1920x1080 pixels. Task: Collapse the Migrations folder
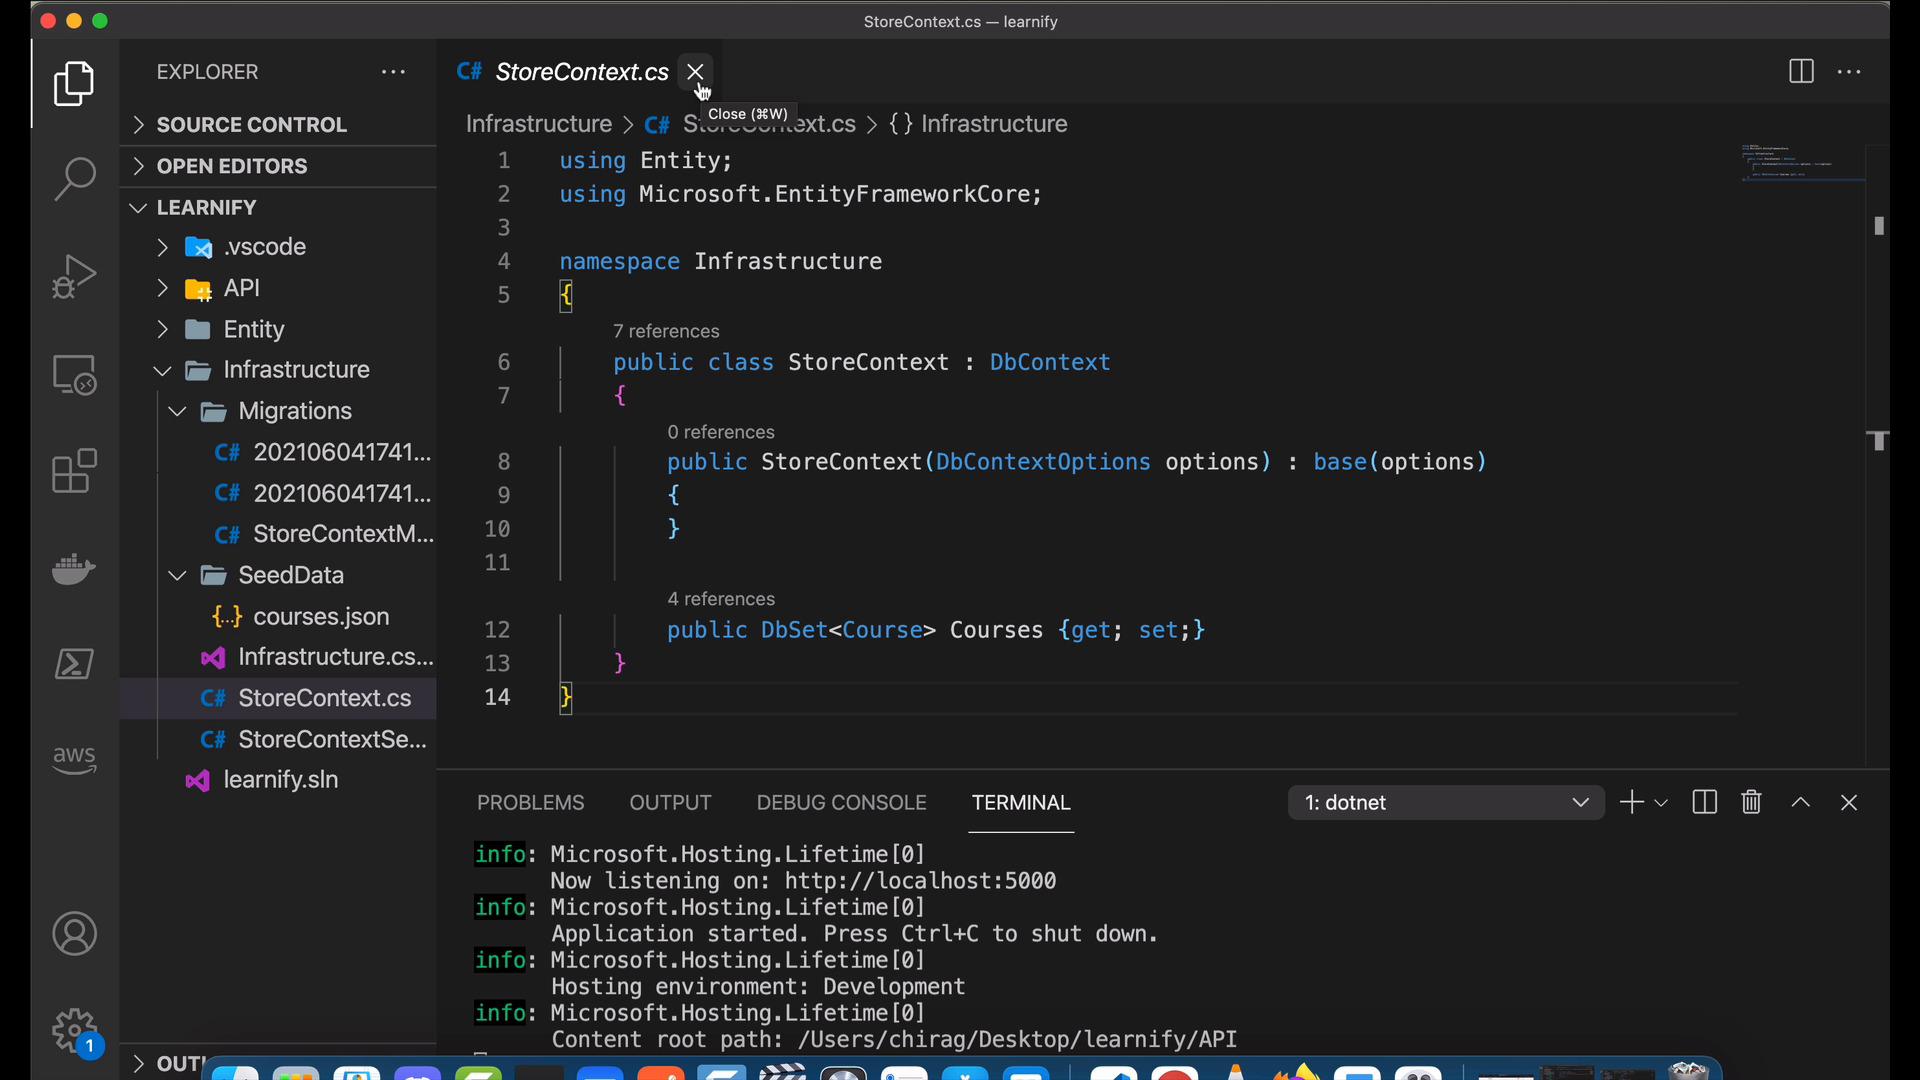(278, 411)
